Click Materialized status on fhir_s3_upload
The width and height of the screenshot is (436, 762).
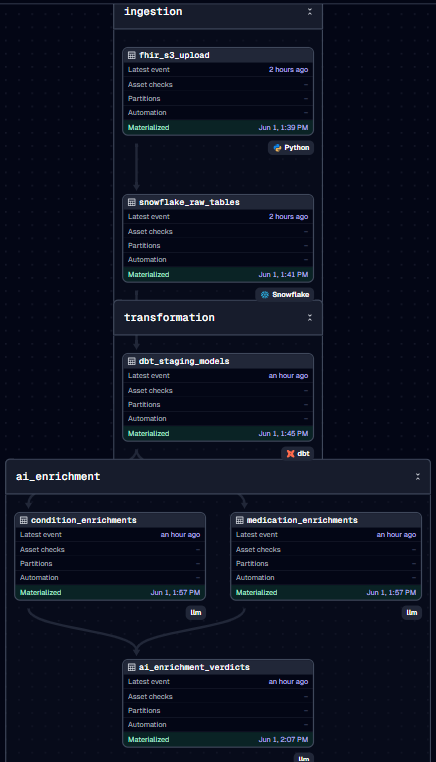148,127
